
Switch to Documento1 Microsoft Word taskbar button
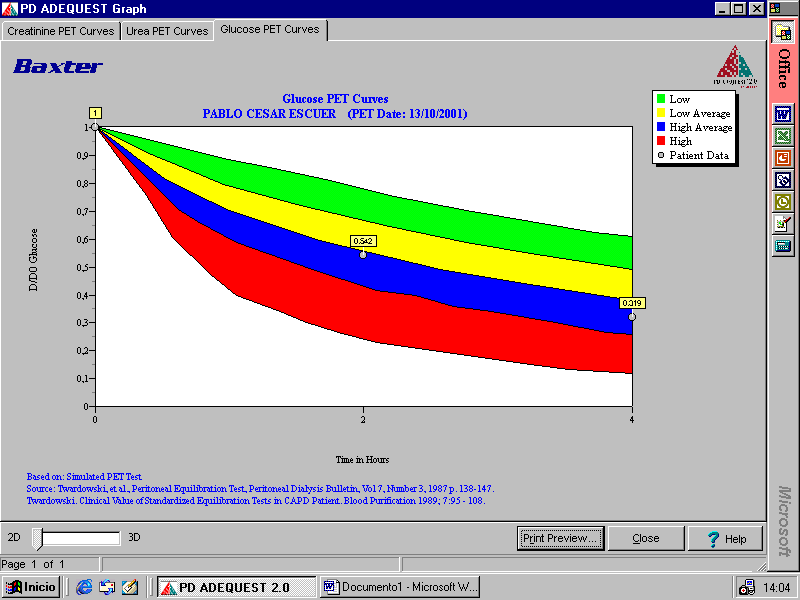[400, 587]
